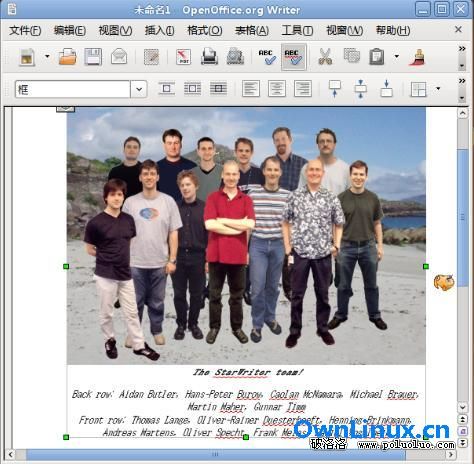This screenshot has width=474, height=464.
Task: Export directly as PDF icon
Action: point(183,57)
